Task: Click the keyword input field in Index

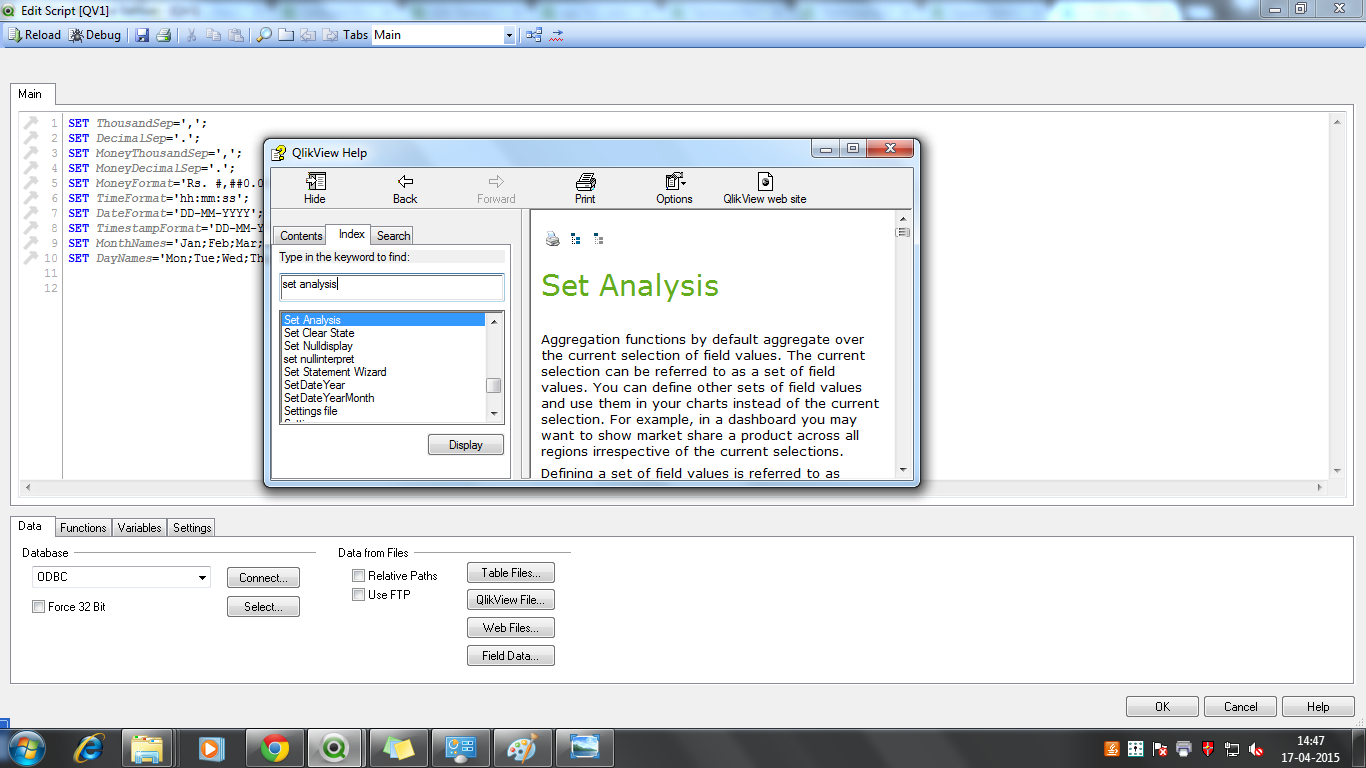Action: [x=392, y=285]
